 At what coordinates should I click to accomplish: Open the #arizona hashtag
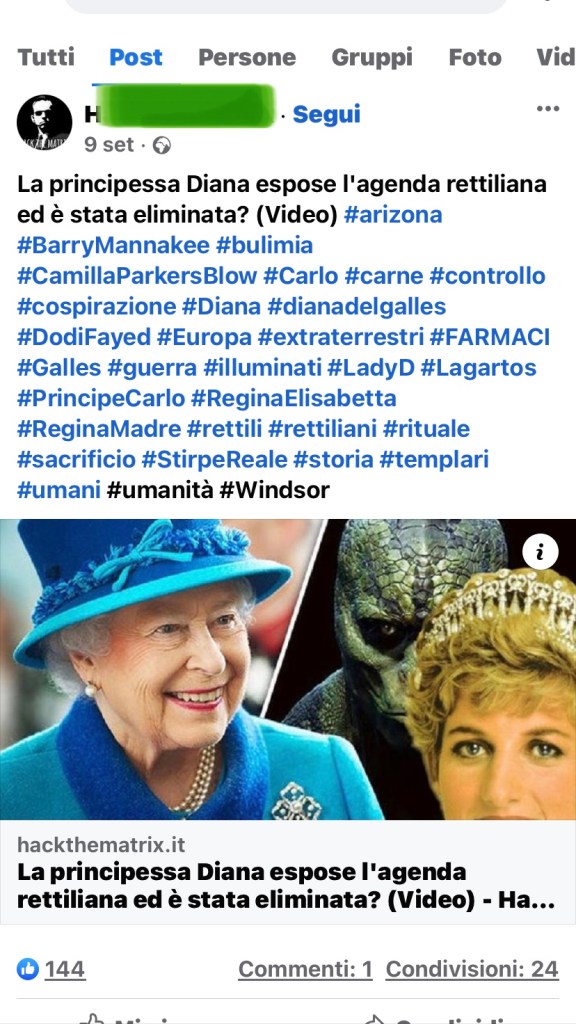pos(392,214)
